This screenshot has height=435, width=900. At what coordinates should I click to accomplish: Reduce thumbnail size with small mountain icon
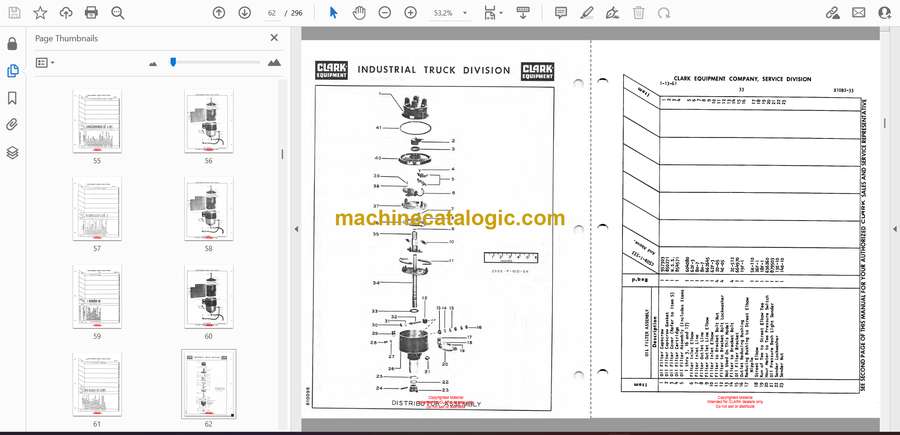point(153,64)
